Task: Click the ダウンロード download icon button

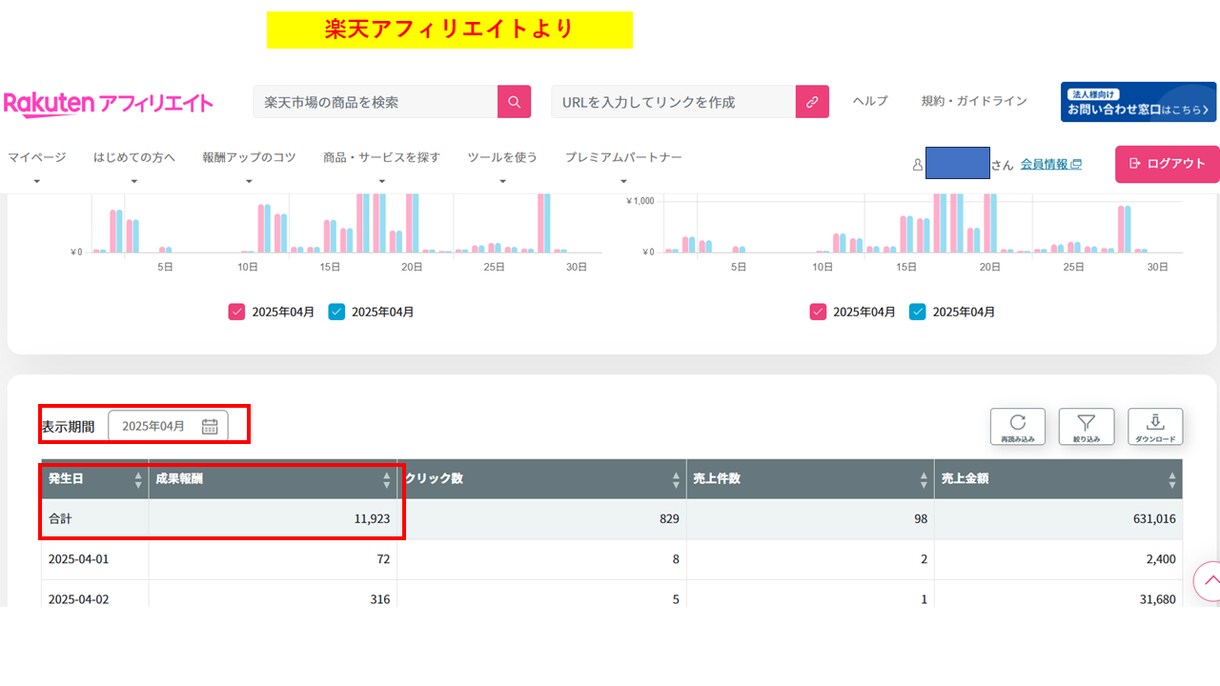Action: [x=1155, y=427]
